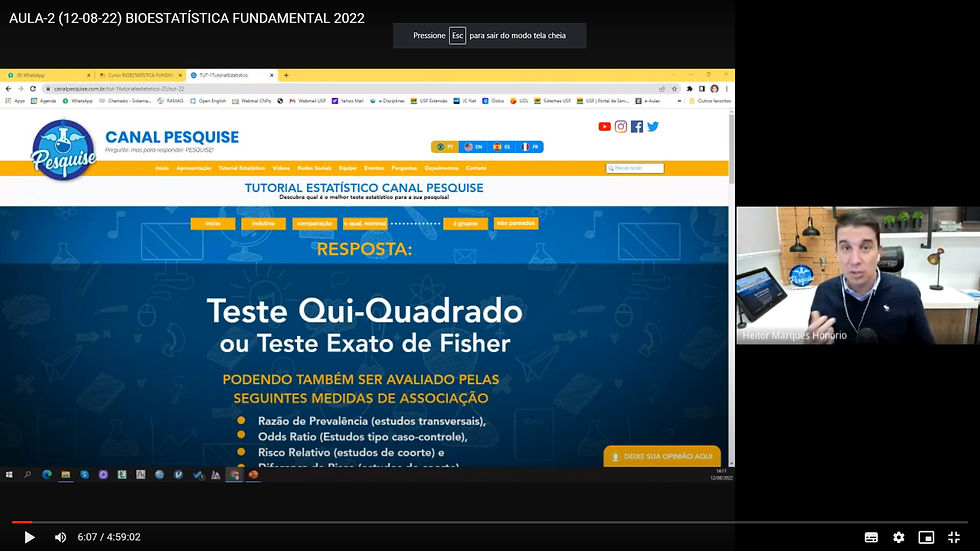980x551 pixels.
Task: Go to v. qual. nominal breadcrumb step
Action: point(365,224)
